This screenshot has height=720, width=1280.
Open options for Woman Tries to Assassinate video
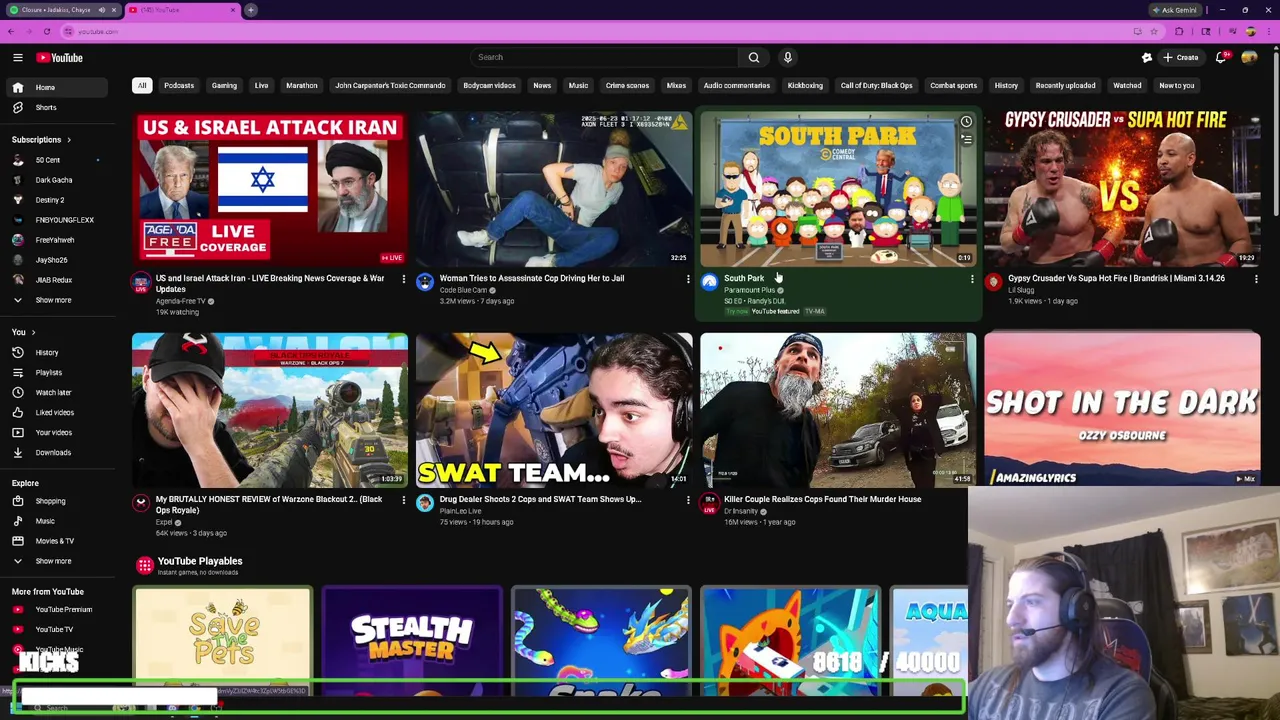[x=688, y=279]
